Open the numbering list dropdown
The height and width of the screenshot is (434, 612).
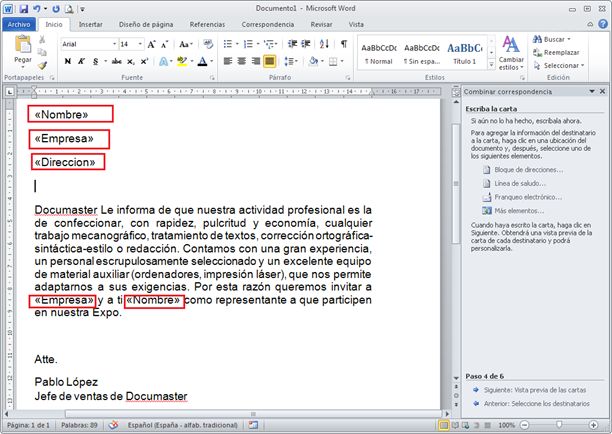pyautogui.click(x=258, y=44)
